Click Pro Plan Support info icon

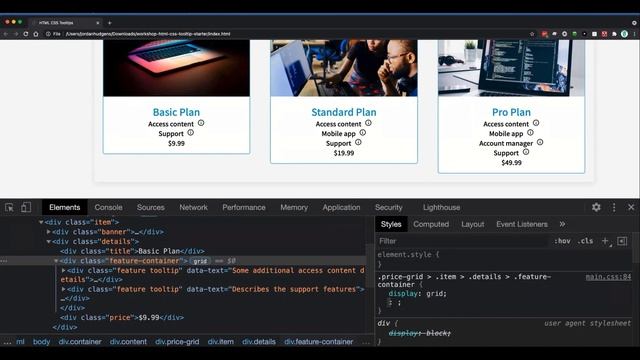[526, 152]
